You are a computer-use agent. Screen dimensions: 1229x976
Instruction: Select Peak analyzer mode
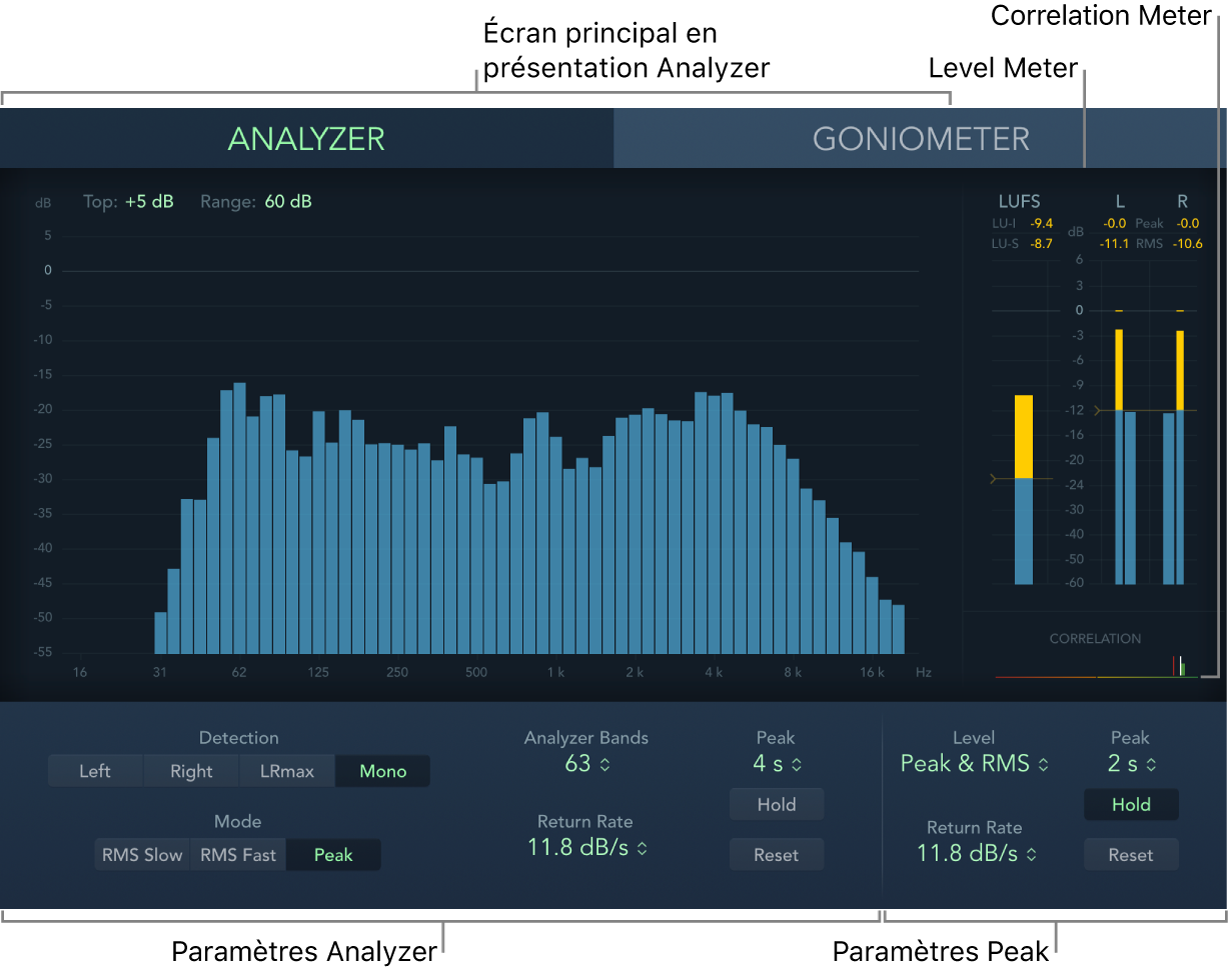point(333,854)
